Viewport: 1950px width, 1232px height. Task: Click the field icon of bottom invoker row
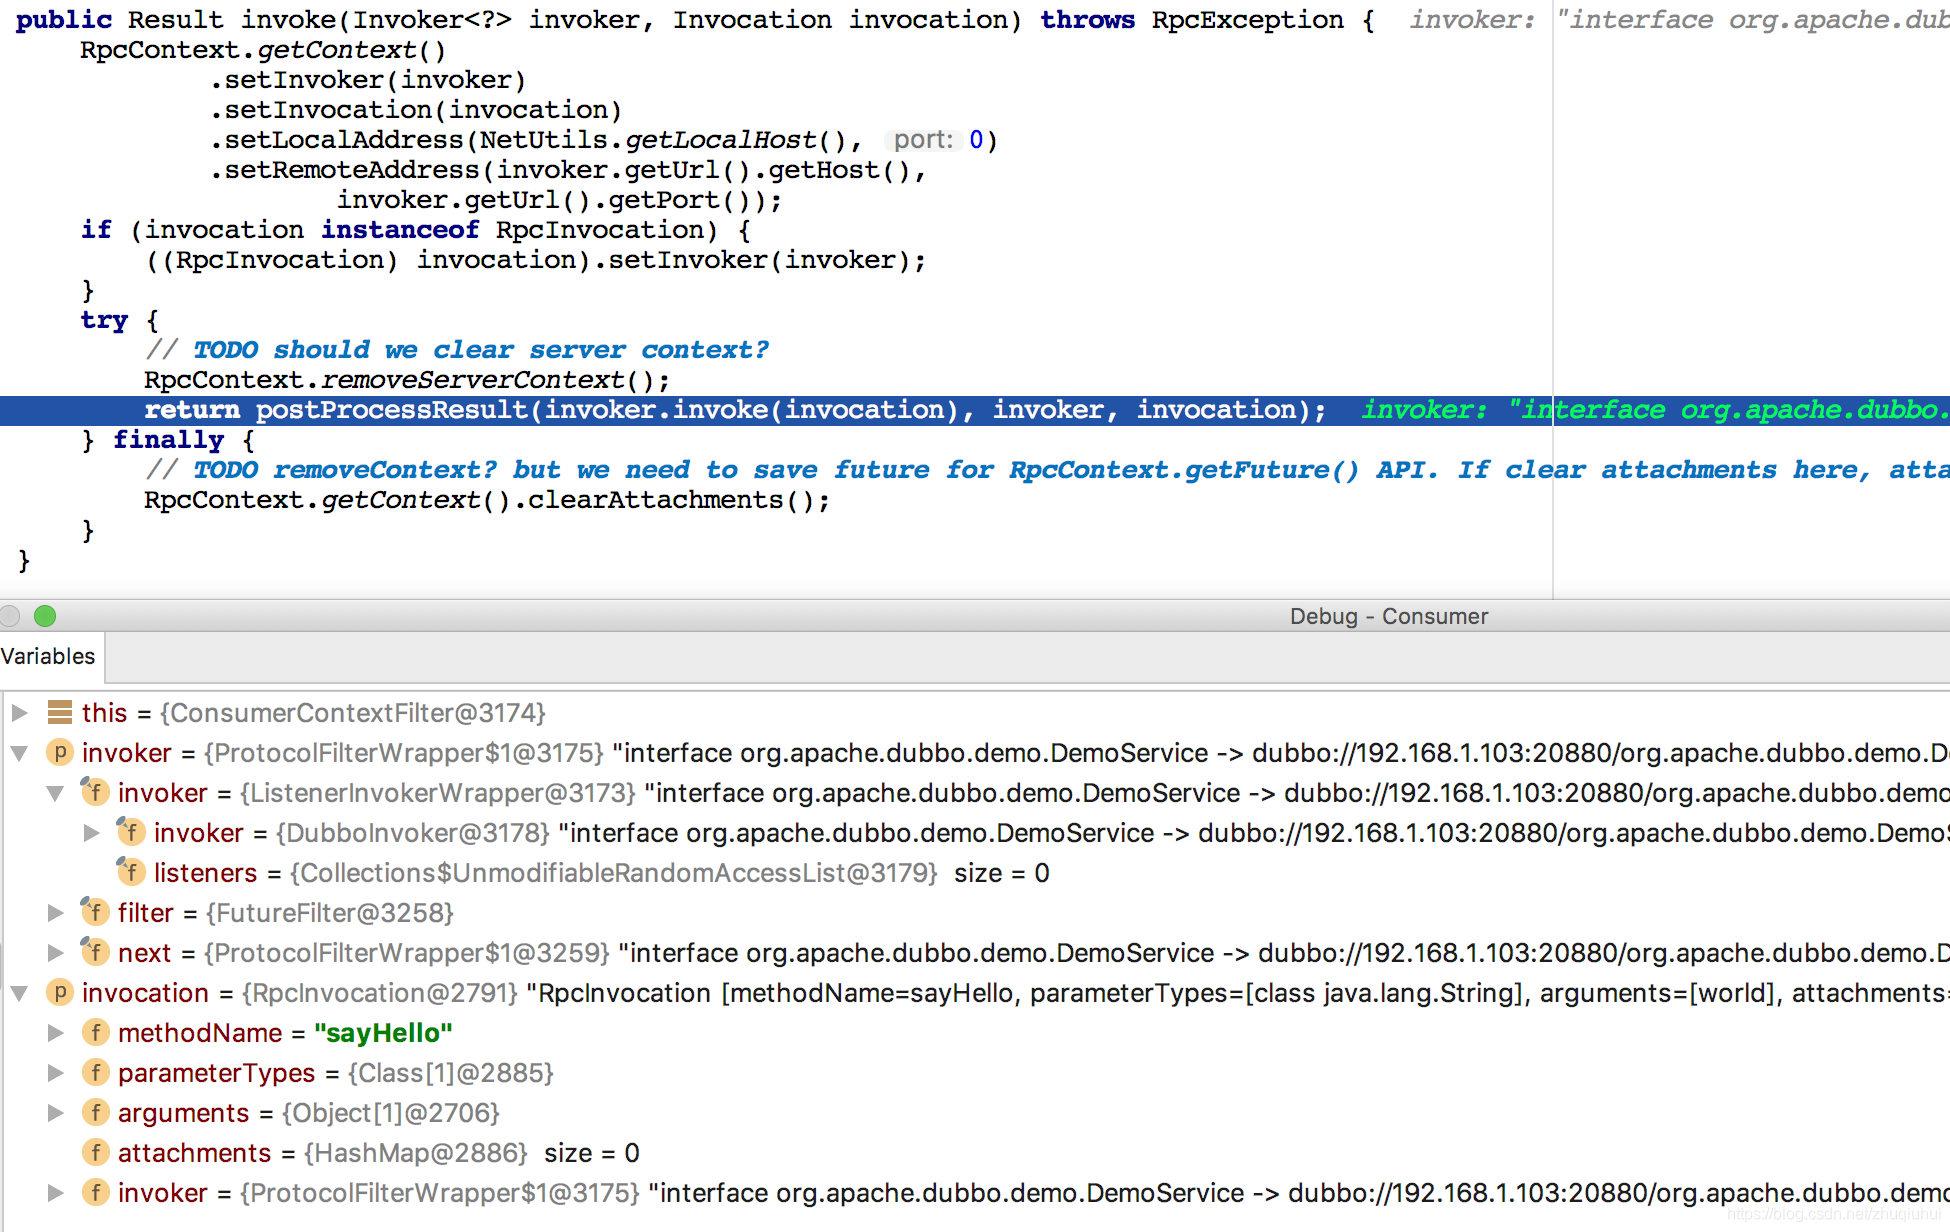pos(96,1193)
